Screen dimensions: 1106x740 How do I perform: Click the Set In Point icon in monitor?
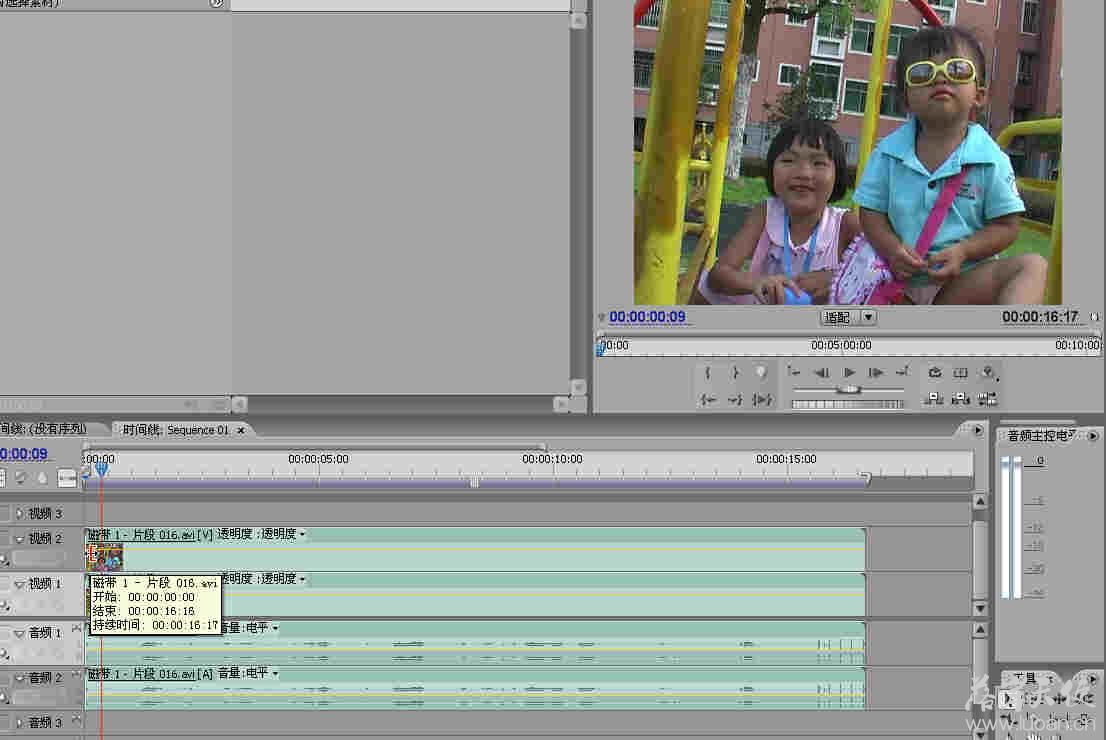click(x=707, y=372)
